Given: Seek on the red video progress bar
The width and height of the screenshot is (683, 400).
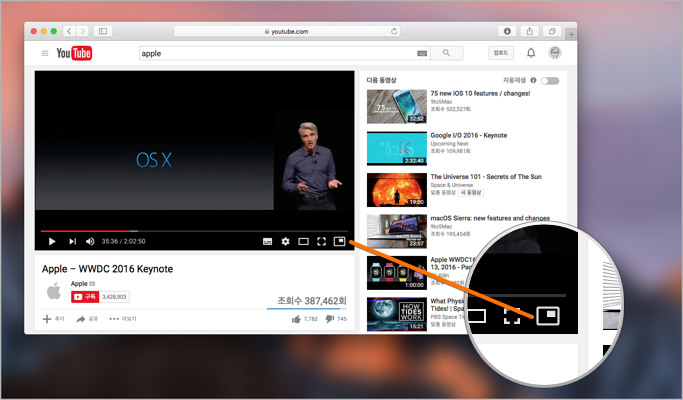Looking at the screenshot, I should [194, 231].
